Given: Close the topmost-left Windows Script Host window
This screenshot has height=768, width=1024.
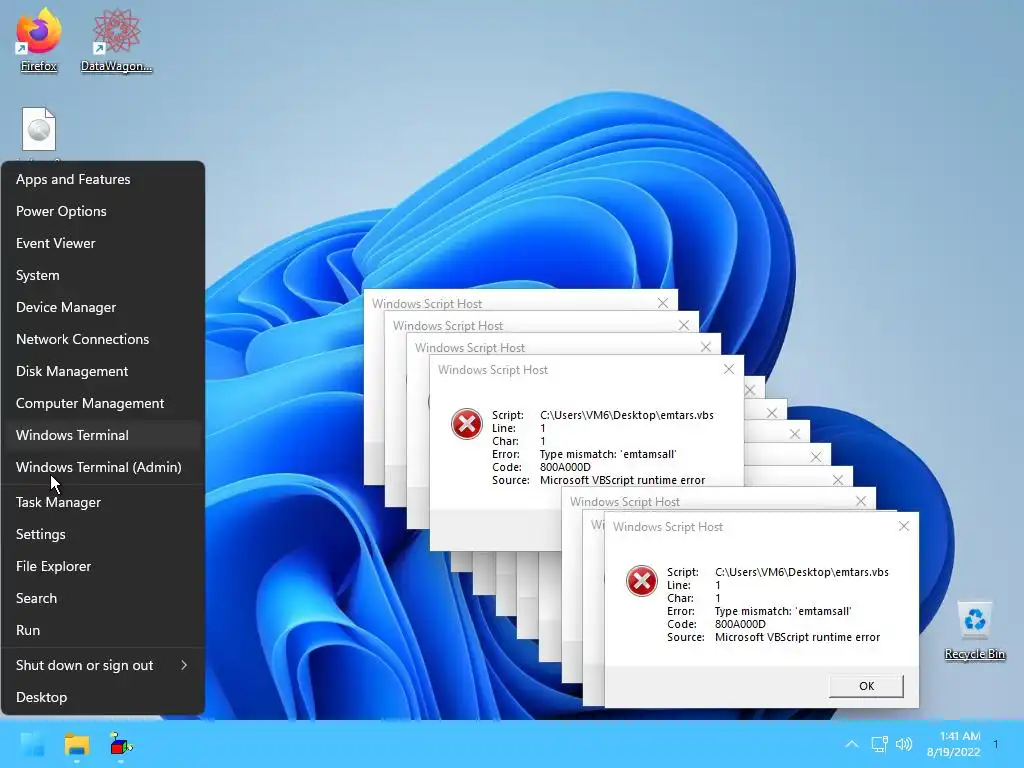Looking at the screenshot, I should pos(663,303).
